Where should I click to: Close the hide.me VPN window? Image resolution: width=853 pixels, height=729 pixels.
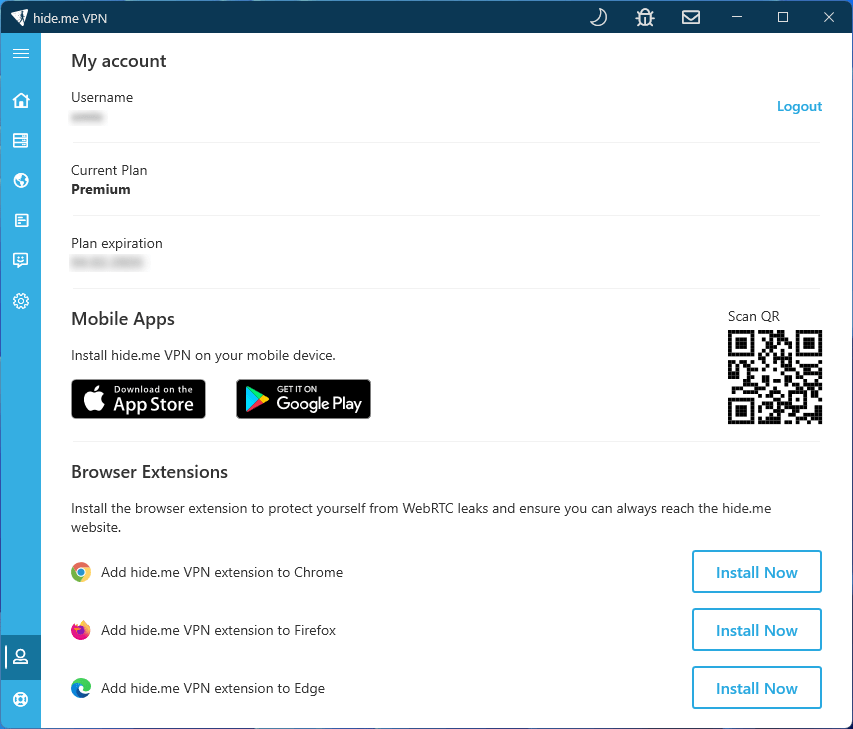(x=829, y=17)
